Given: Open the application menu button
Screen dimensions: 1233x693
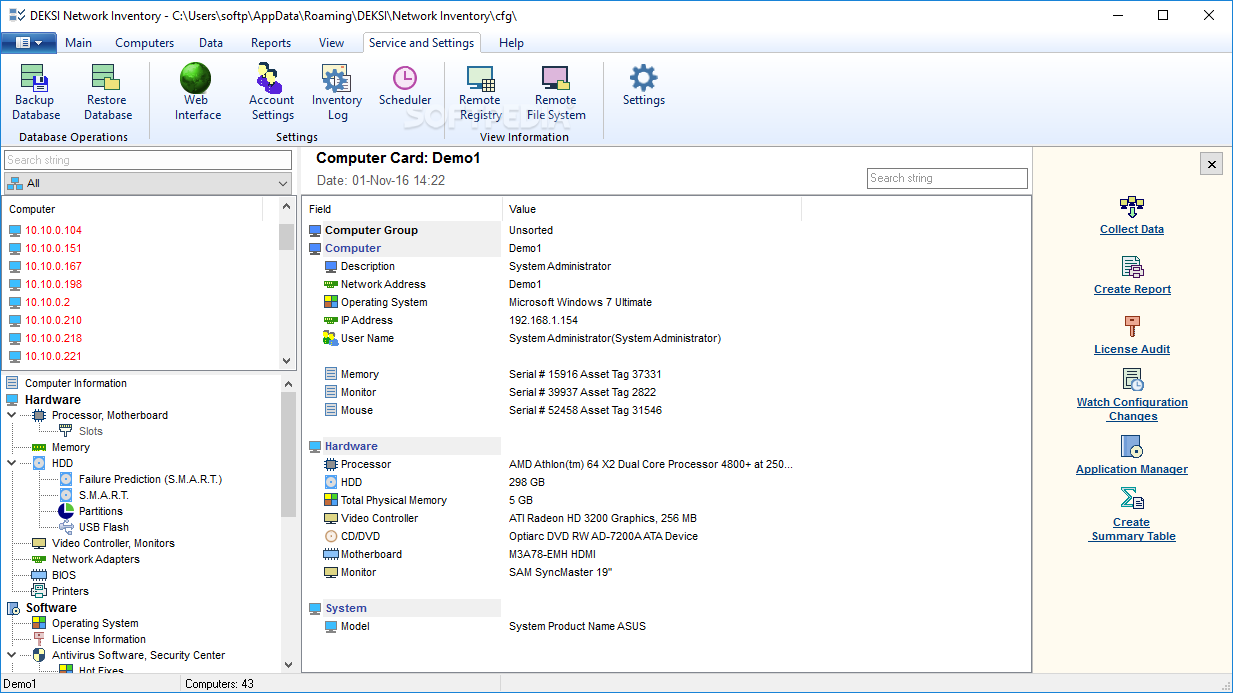Looking at the screenshot, I should [x=28, y=43].
